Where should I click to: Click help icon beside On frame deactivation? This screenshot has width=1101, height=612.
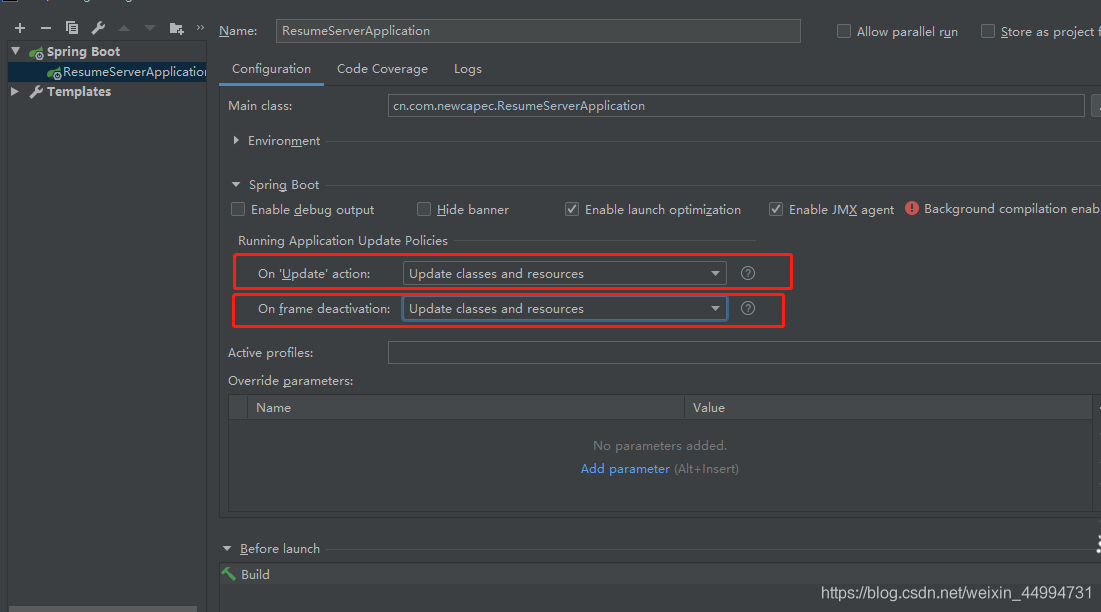click(x=748, y=308)
